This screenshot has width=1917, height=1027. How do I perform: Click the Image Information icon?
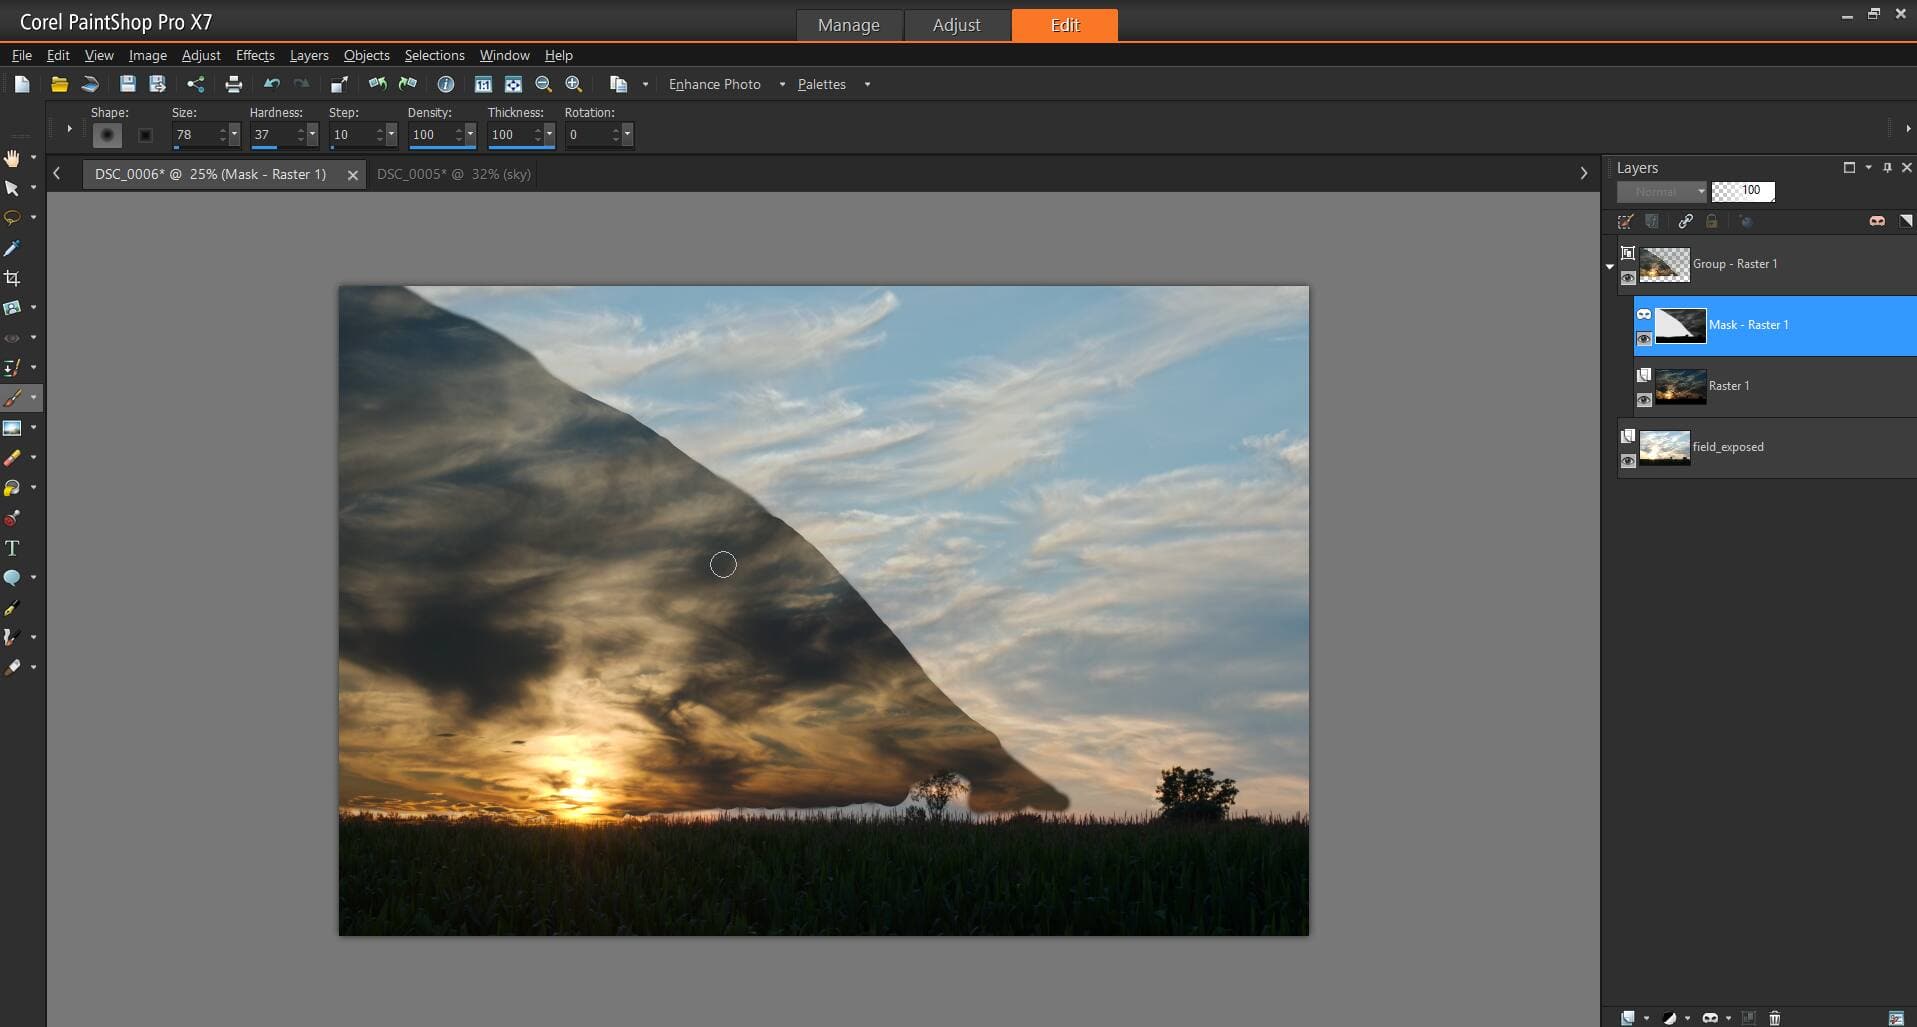(446, 84)
